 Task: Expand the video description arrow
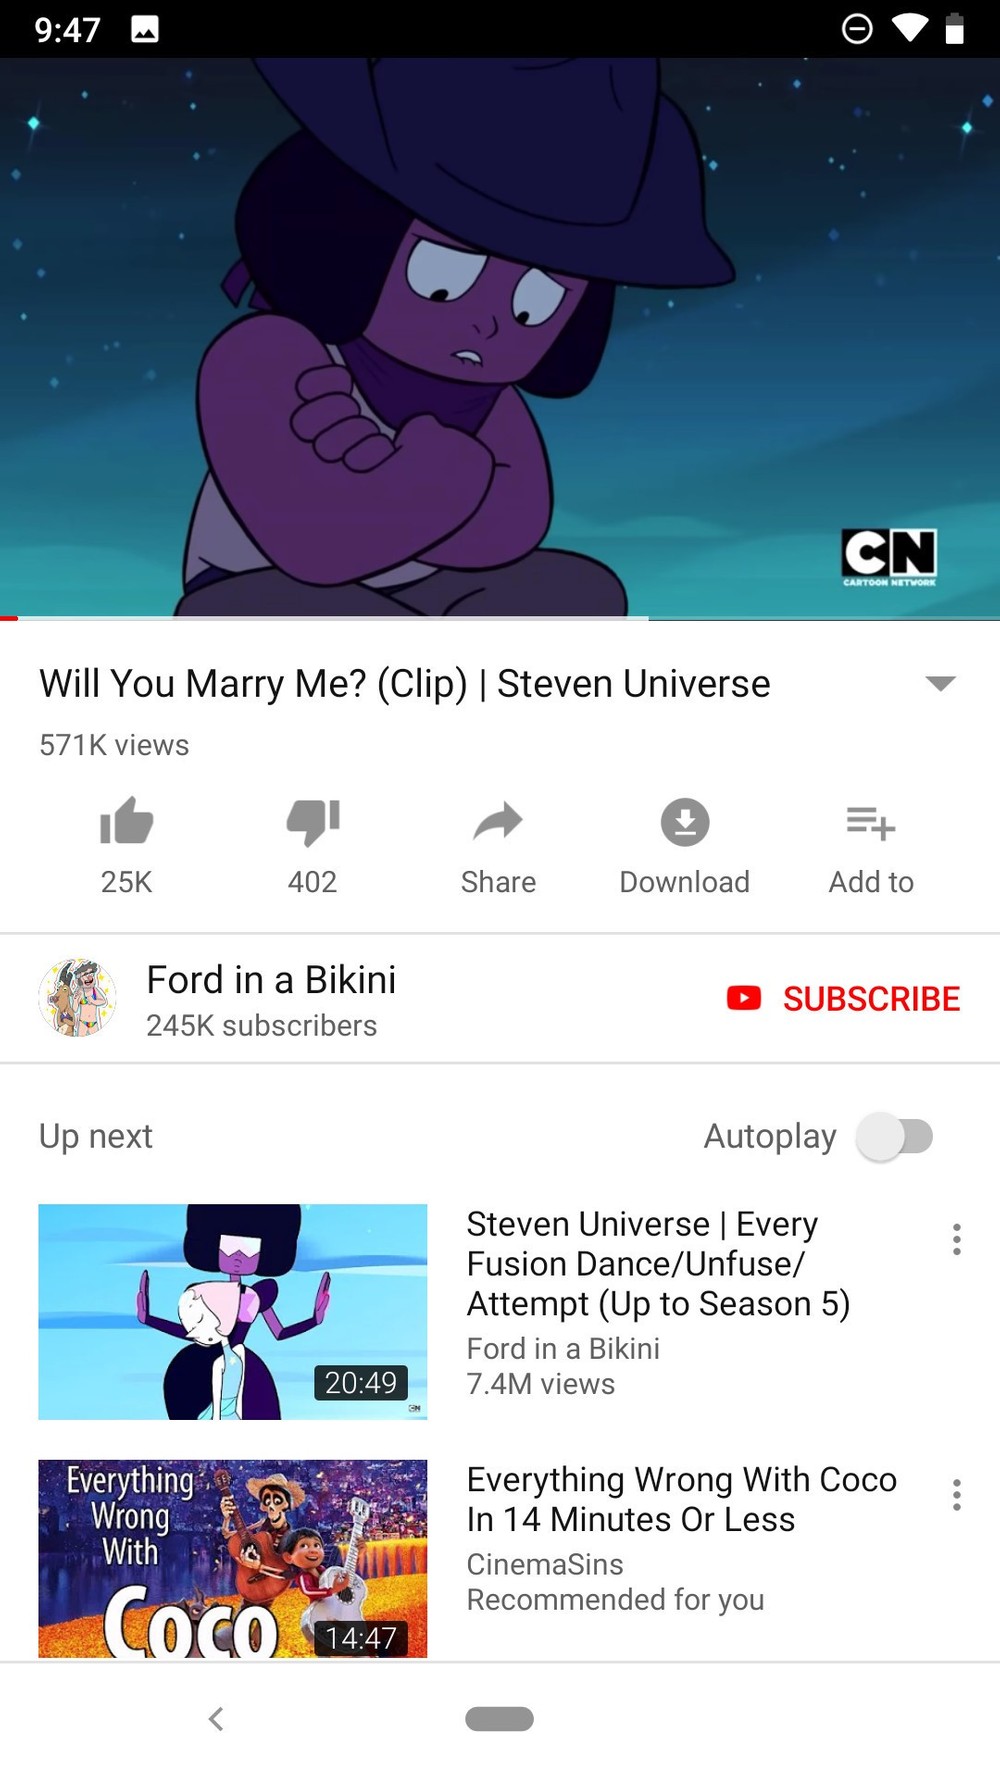(x=941, y=683)
